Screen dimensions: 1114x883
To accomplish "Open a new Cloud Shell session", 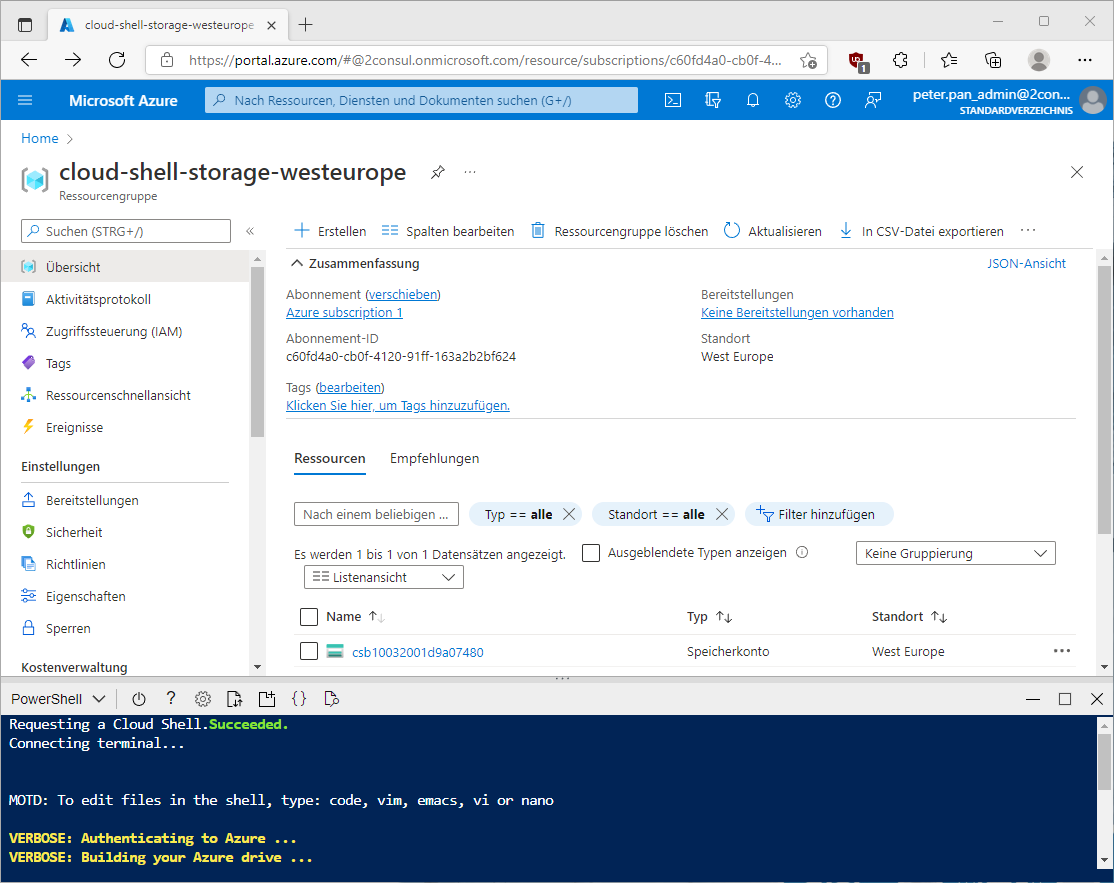I will (x=266, y=699).
